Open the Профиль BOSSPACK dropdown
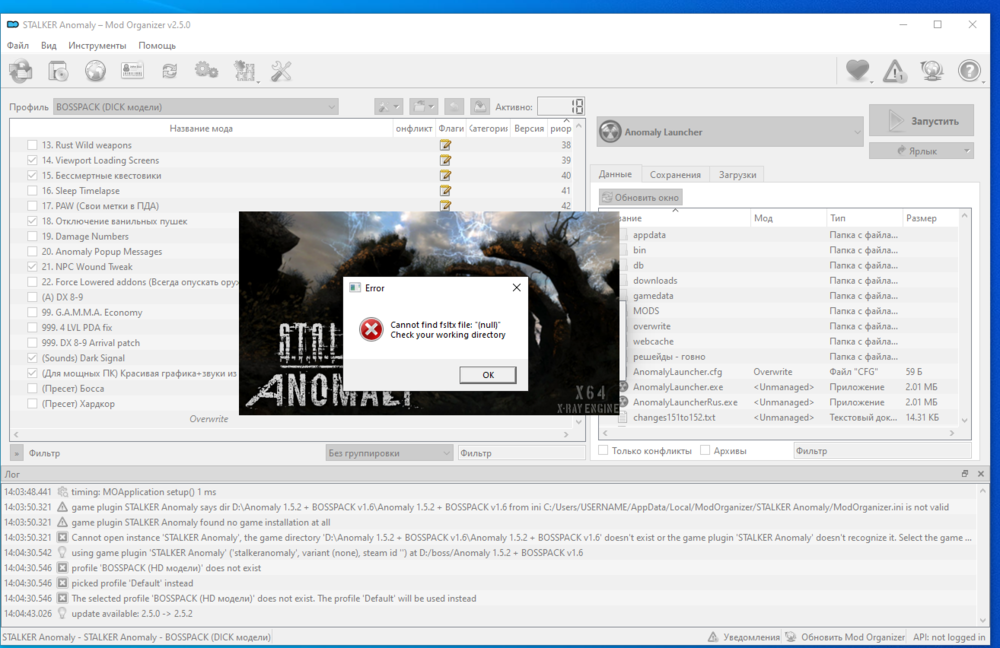 [196, 107]
